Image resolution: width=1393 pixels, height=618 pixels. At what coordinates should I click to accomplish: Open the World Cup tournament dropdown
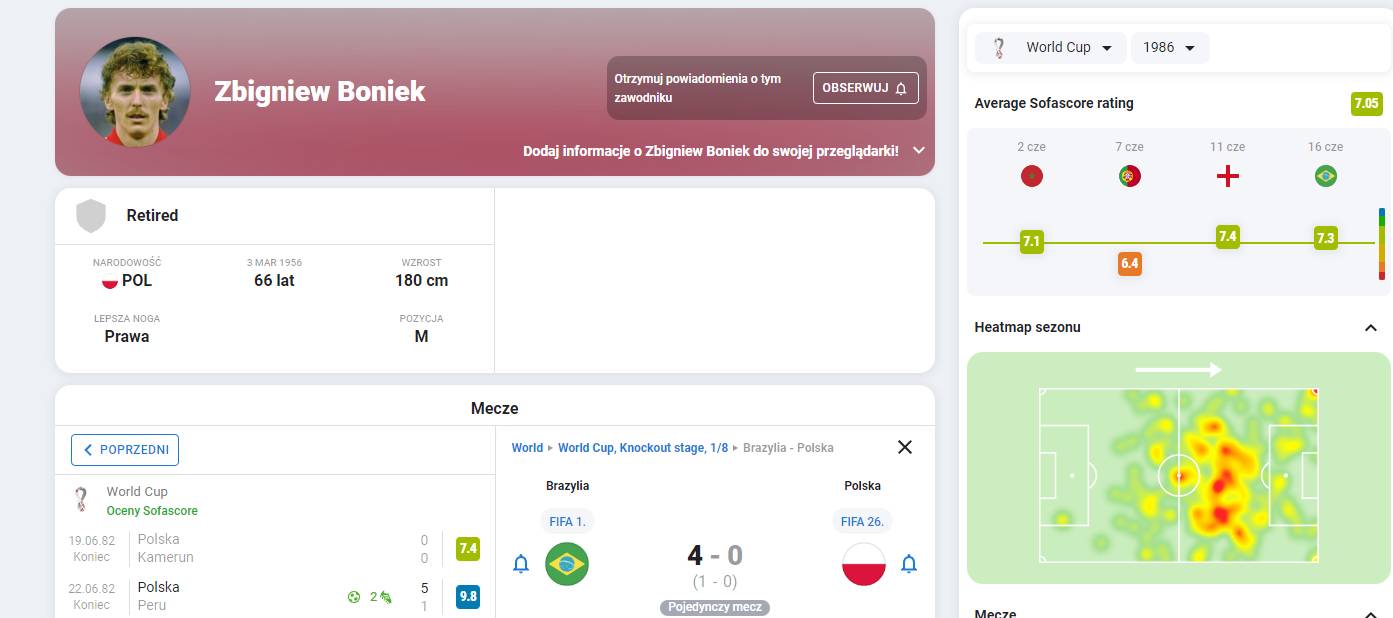pos(1052,48)
